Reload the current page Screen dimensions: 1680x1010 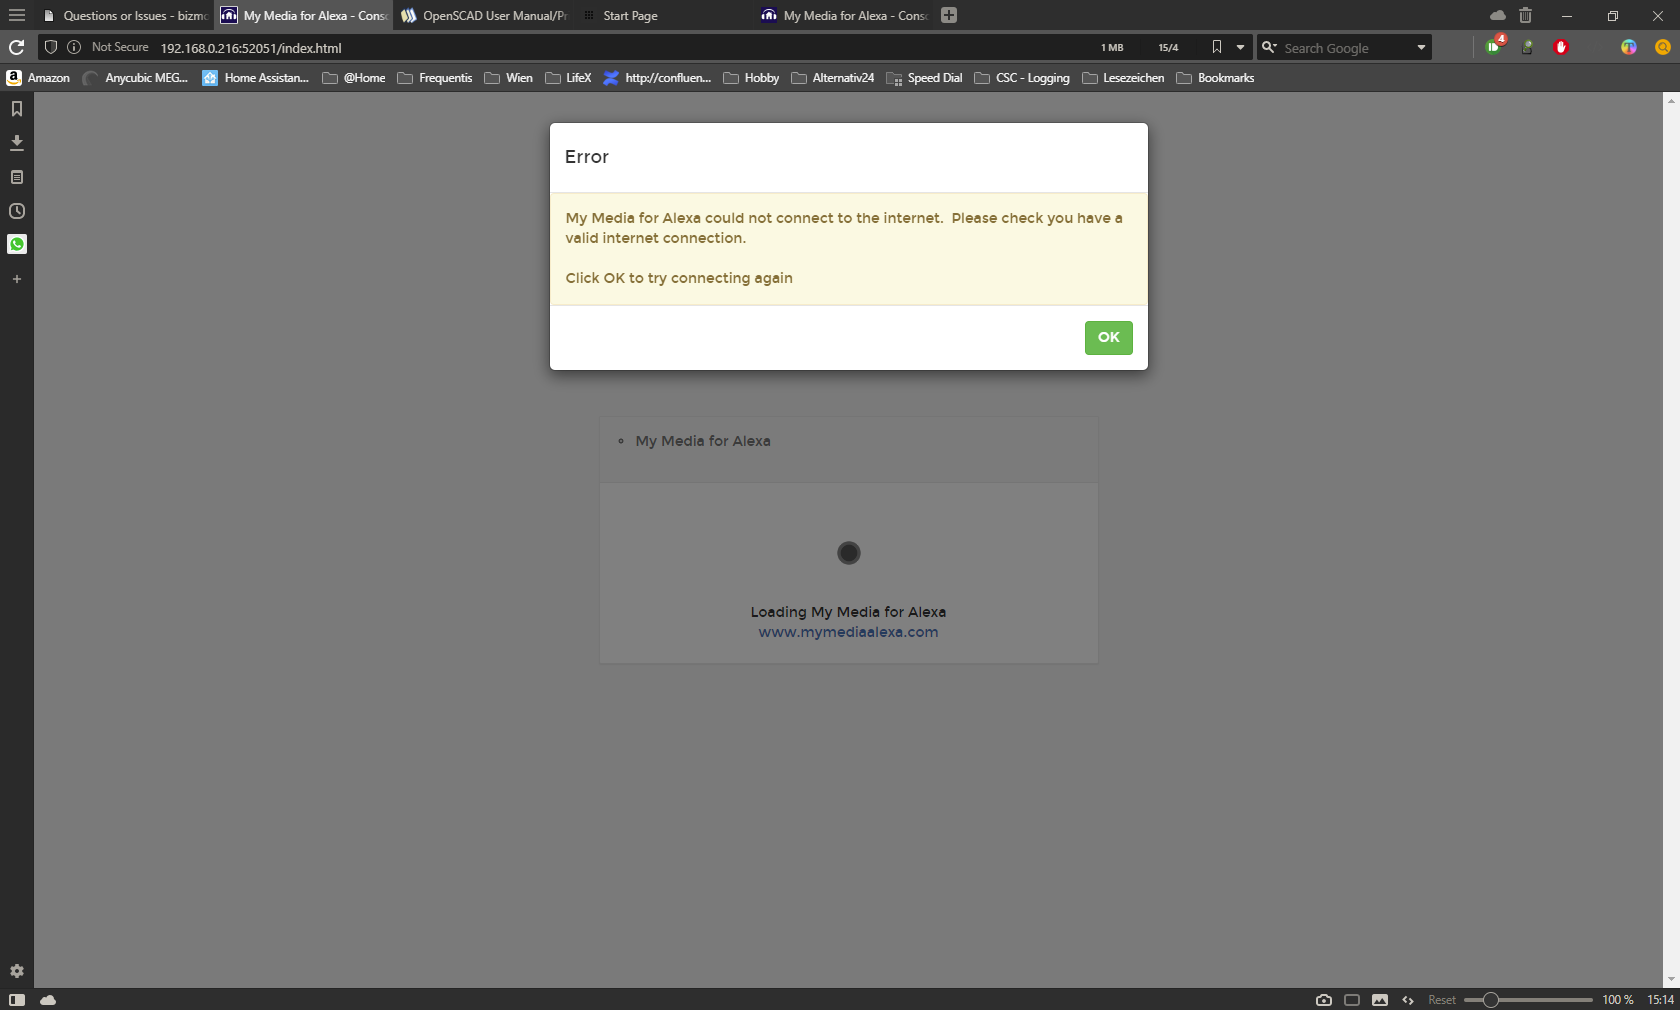[x=16, y=47]
